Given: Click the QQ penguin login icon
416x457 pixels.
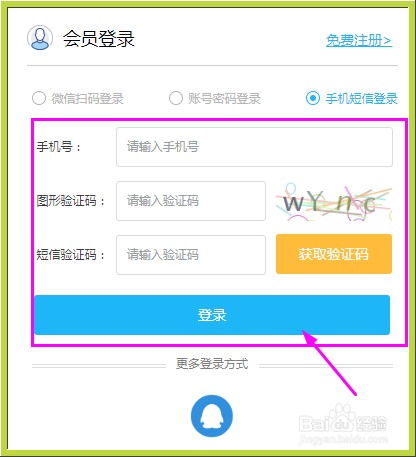Looking at the screenshot, I should pyautogui.click(x=212, y=416).
